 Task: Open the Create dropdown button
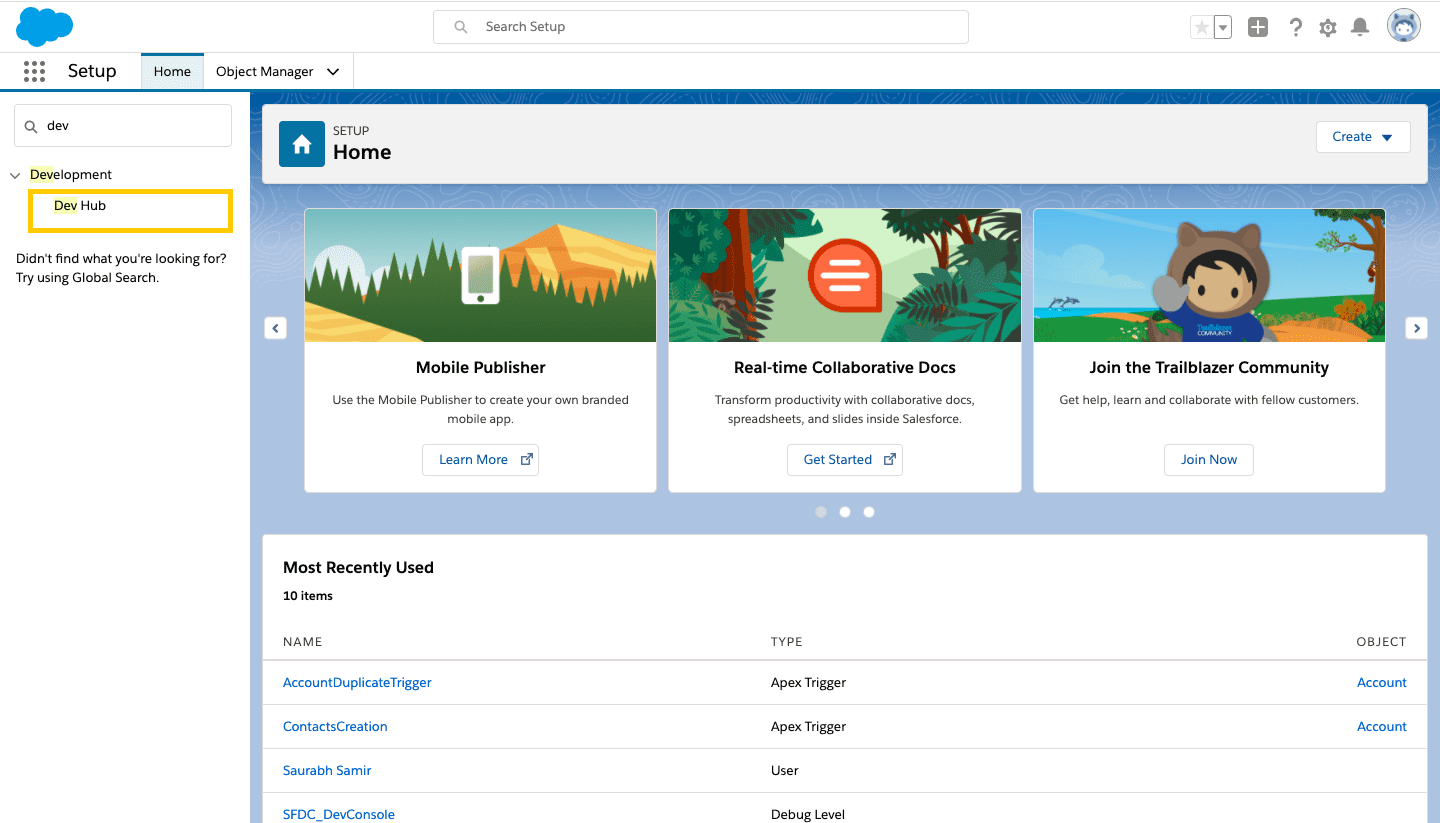coord(1363,137)
